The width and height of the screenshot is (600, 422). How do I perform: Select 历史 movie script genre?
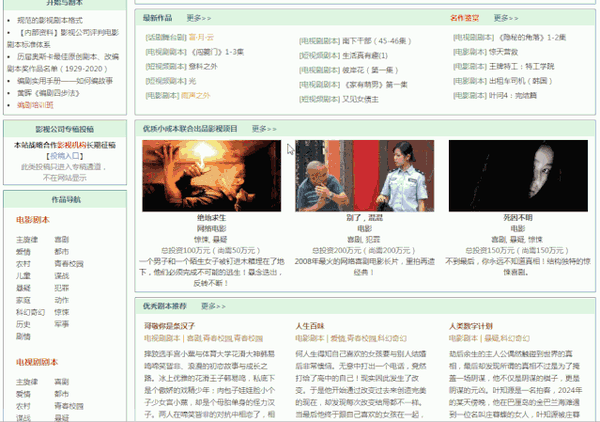(x=23, y=324)
